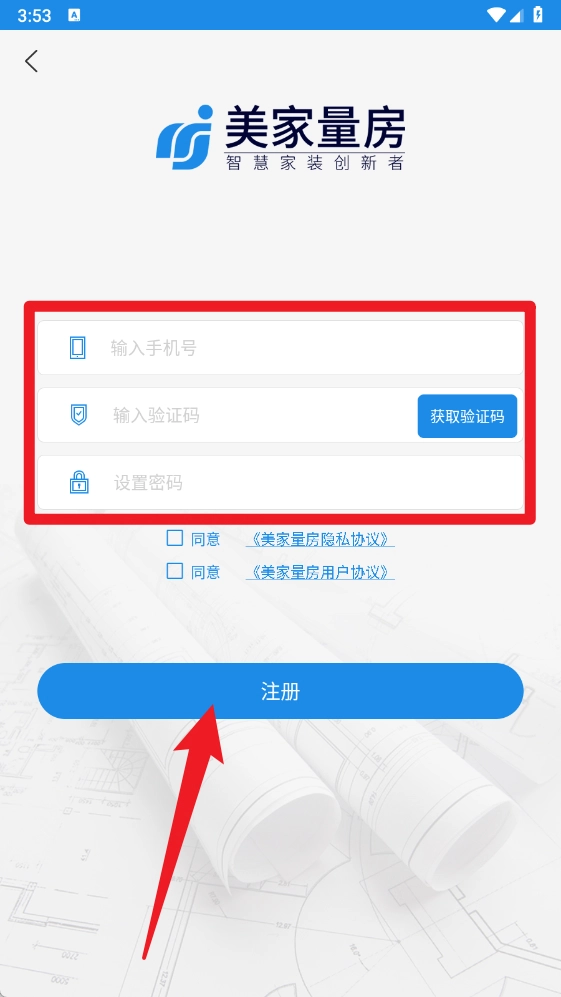Image resolution: width=561 pixels, height=997 pixels.
Task: Tap the 获取验证码 button
Action: [468, 416]
